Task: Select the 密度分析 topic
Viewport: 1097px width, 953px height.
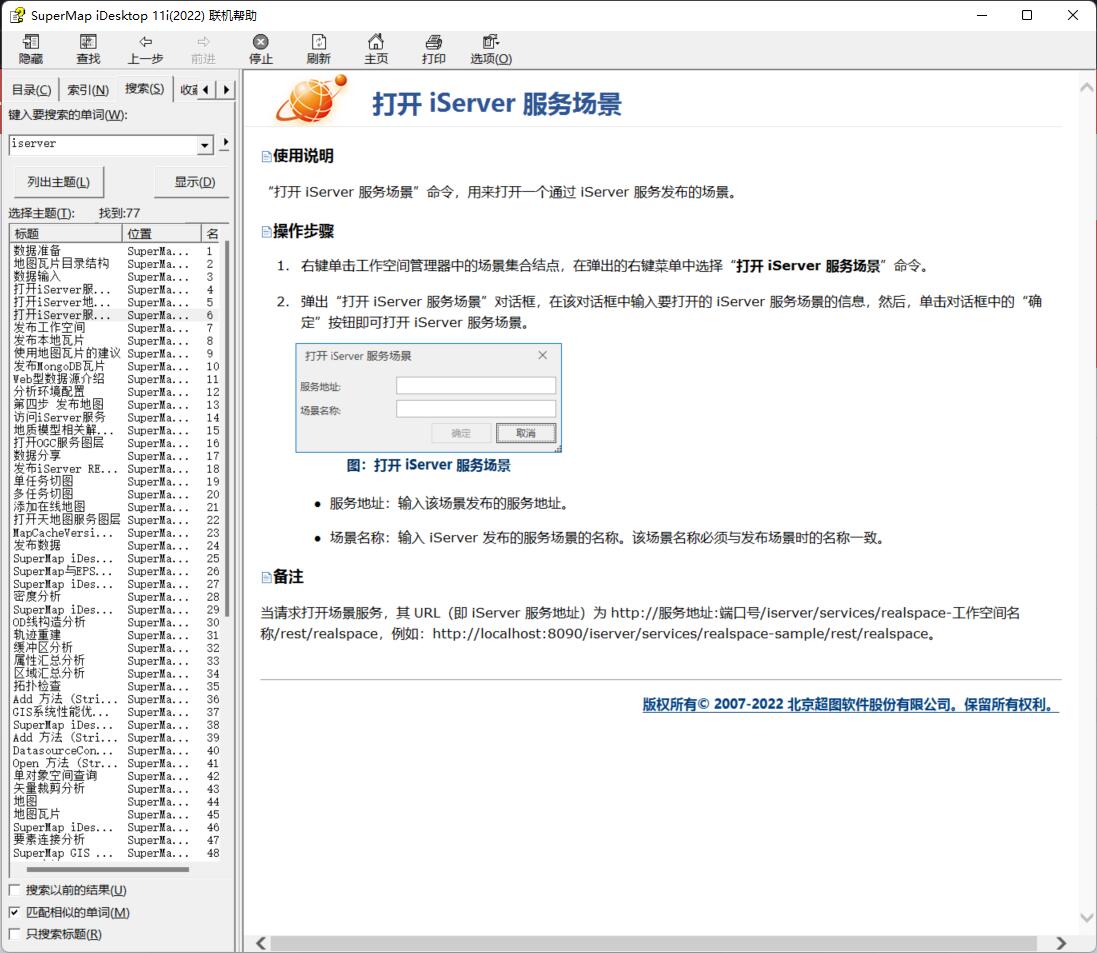Action: [37, 596]
